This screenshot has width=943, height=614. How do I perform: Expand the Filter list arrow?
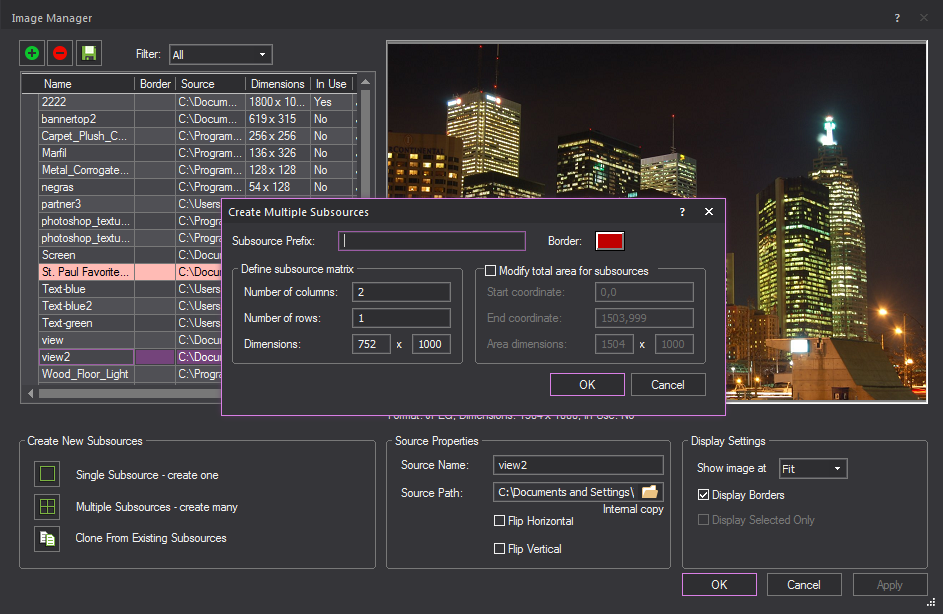tap(262, 54)
